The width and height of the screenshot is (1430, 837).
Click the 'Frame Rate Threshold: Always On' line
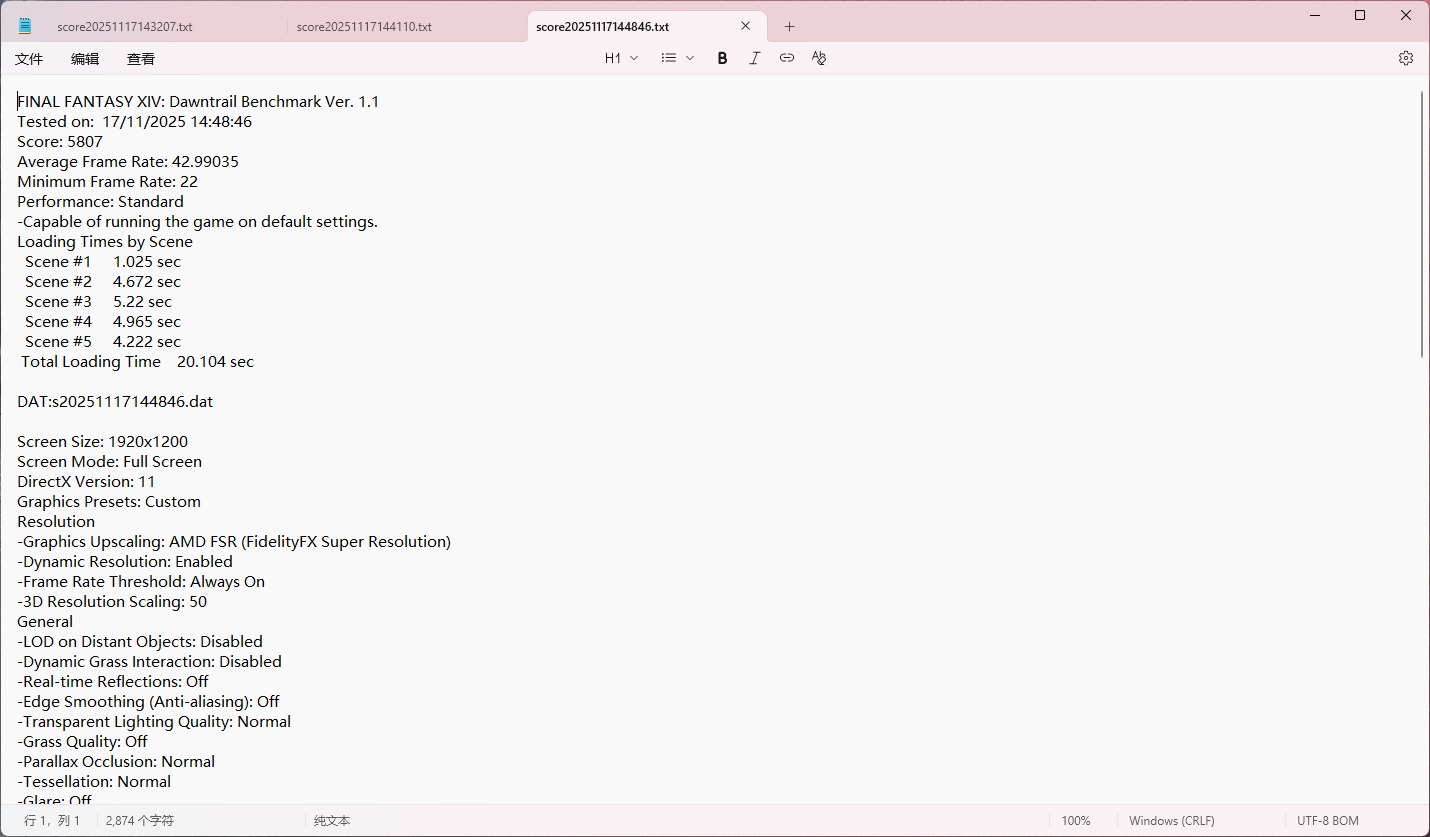pos(141,581)
